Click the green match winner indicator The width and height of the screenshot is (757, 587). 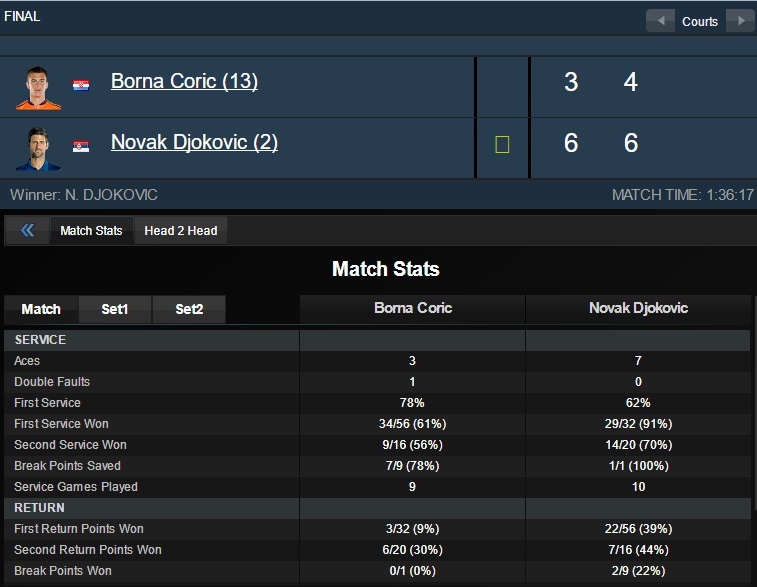click(502, 145)
